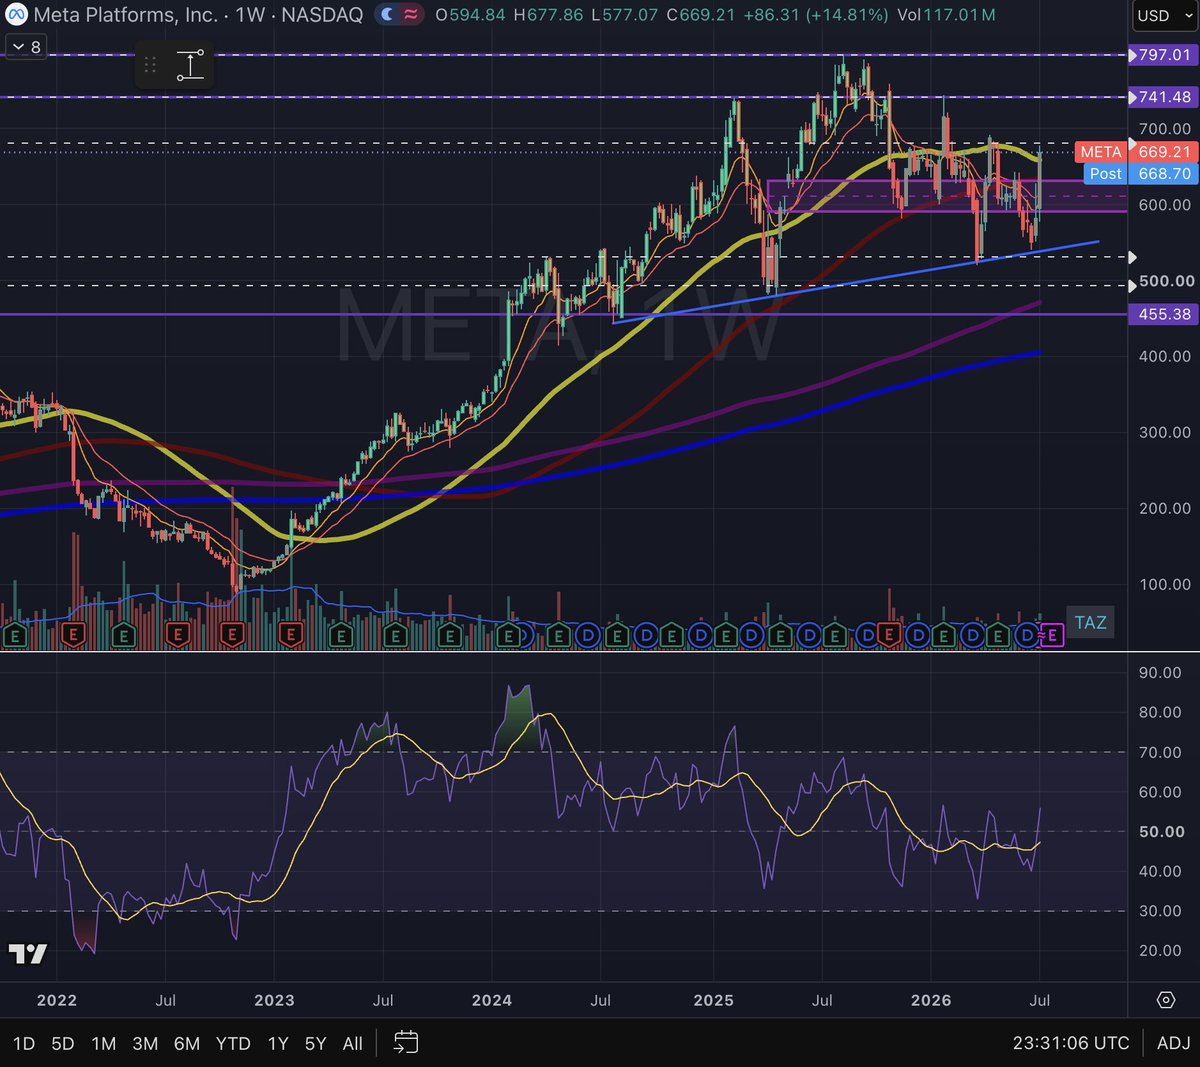Select the price range measuring tool icon
The image size is (1200, 1067).
coord(190,66)
